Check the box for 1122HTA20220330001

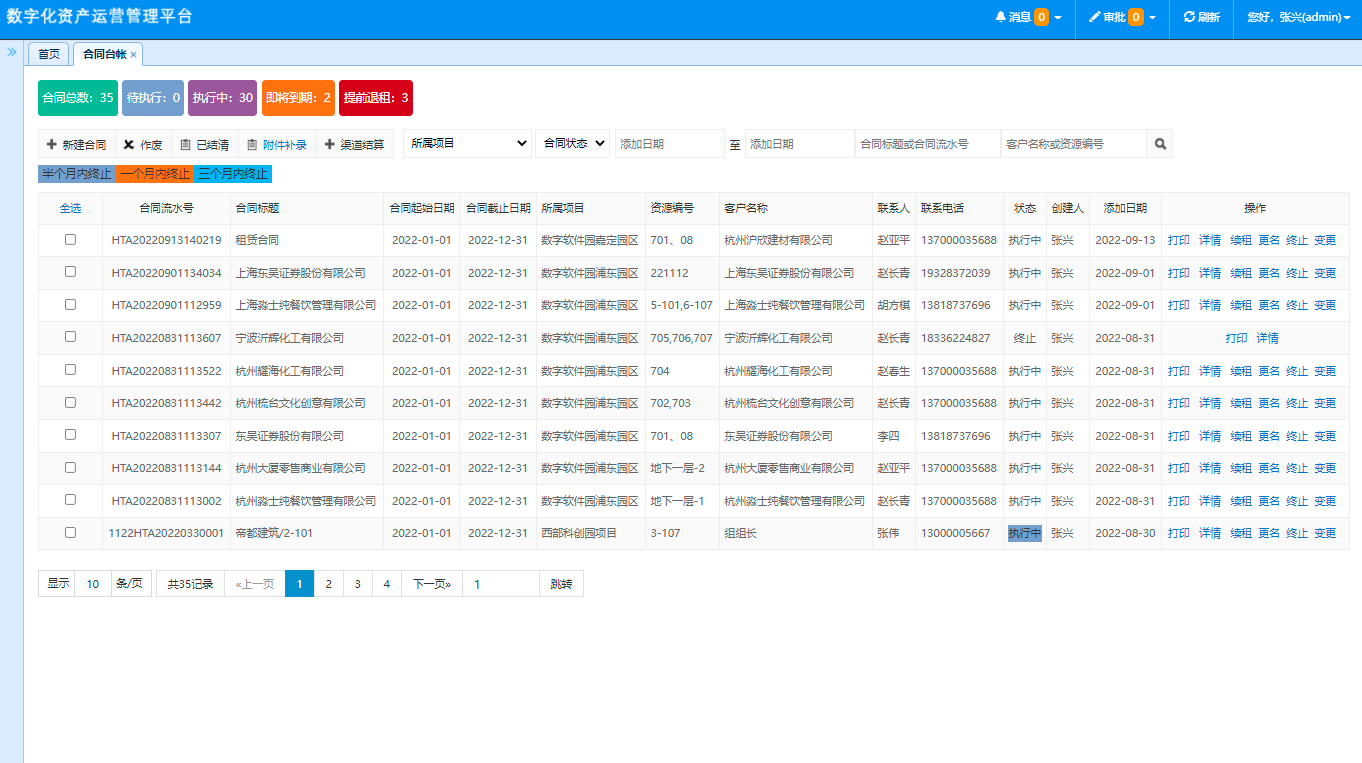coord(70,532)
